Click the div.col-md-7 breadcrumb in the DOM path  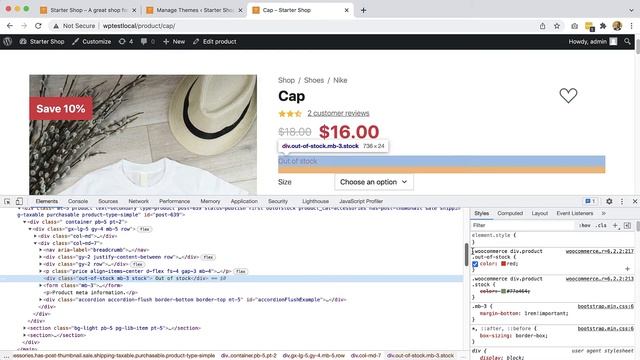click(366, 356)
